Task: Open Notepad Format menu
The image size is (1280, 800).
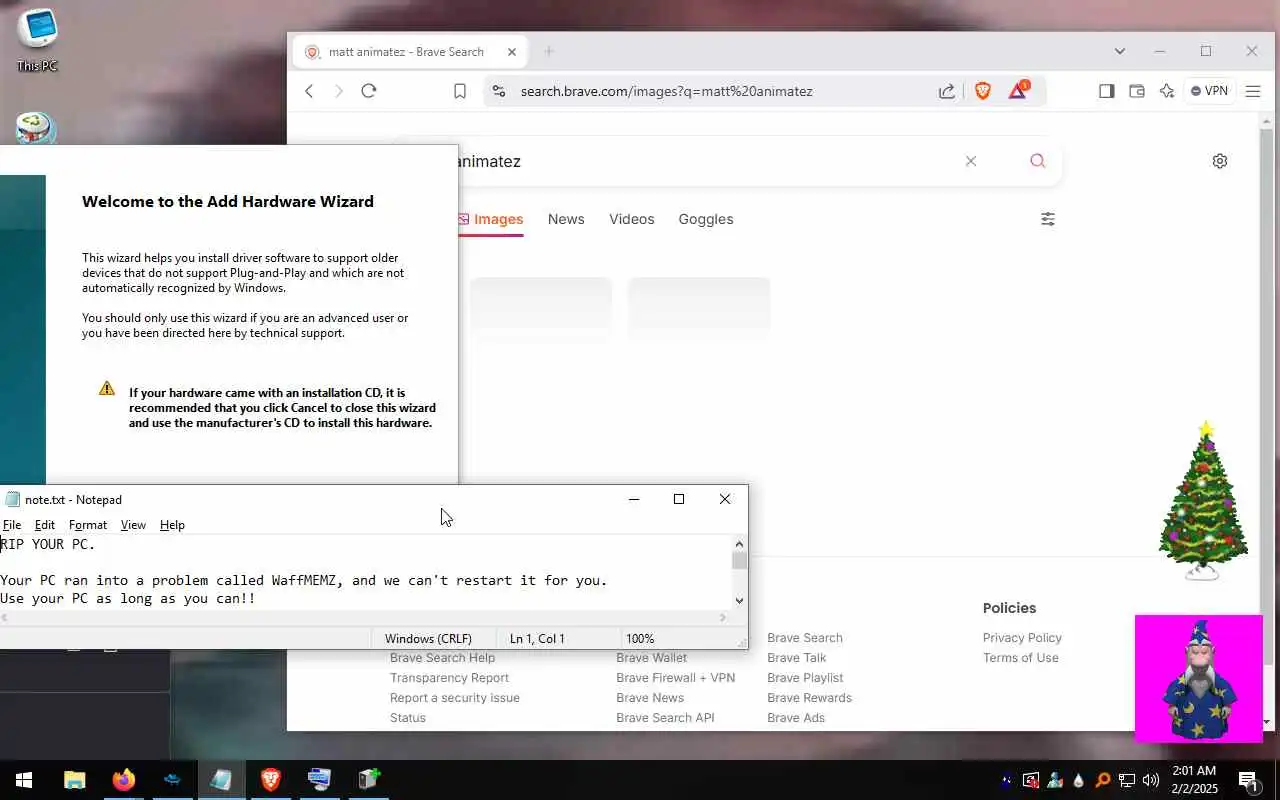Action: [x=88, y=525]
